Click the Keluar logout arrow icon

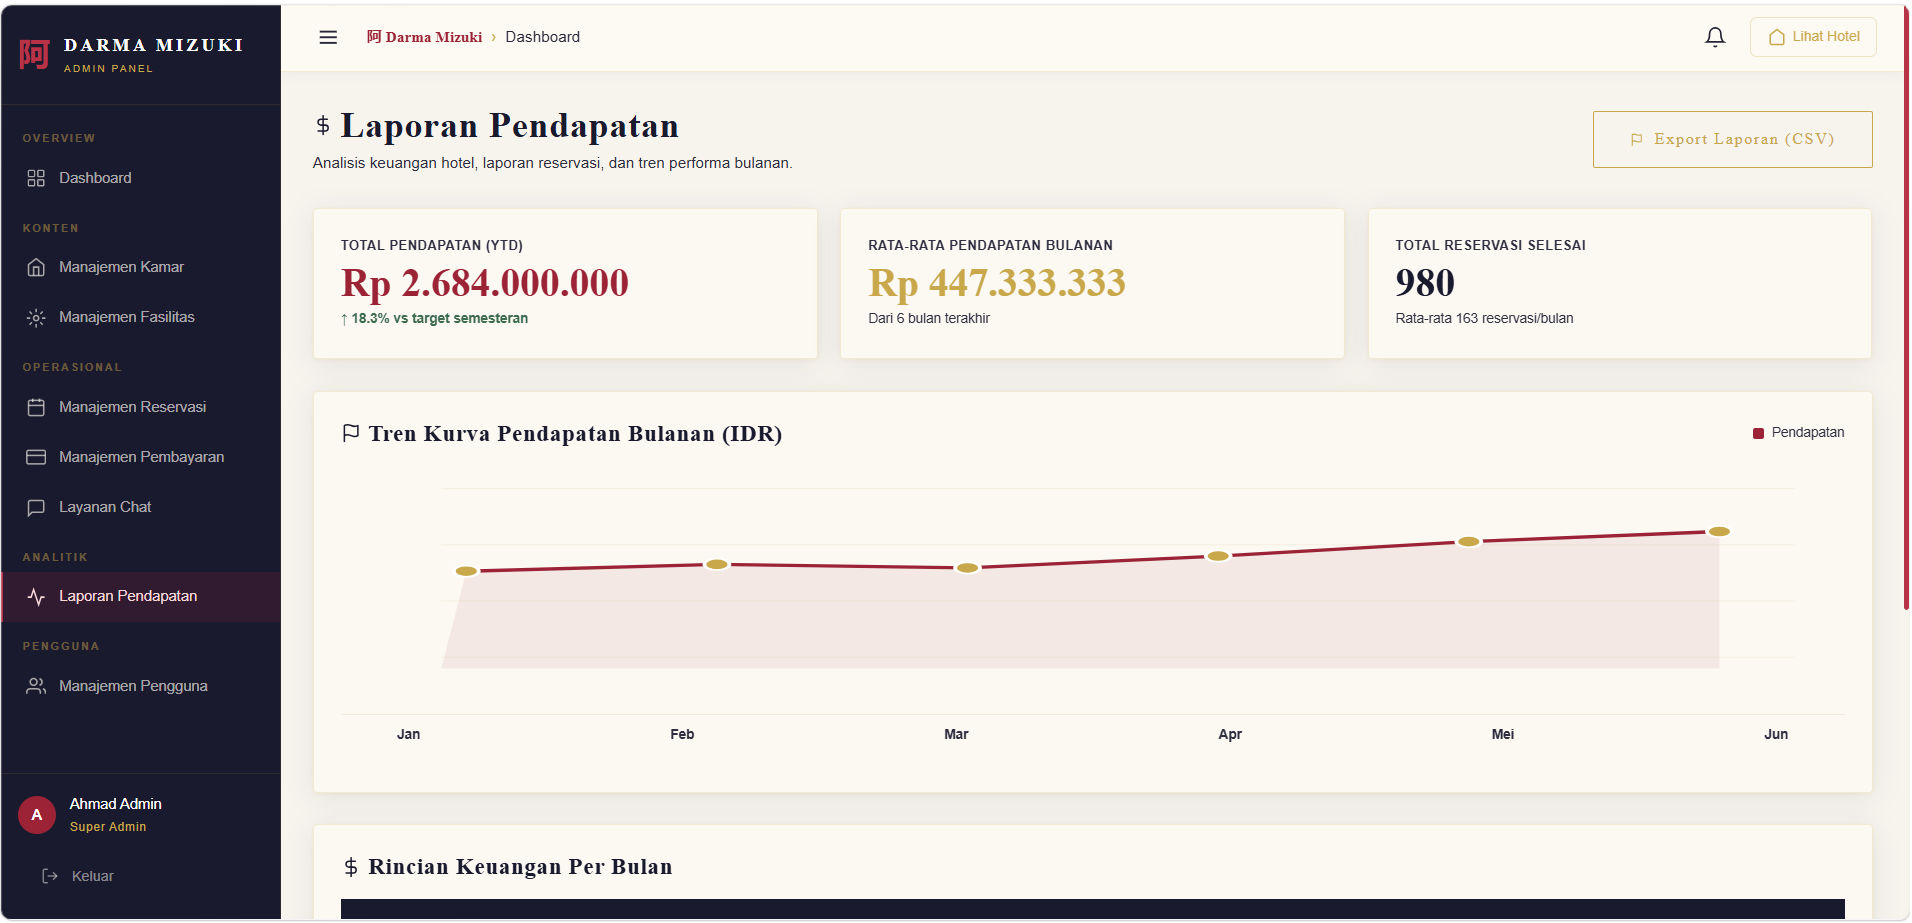click(x=50, y=876)
